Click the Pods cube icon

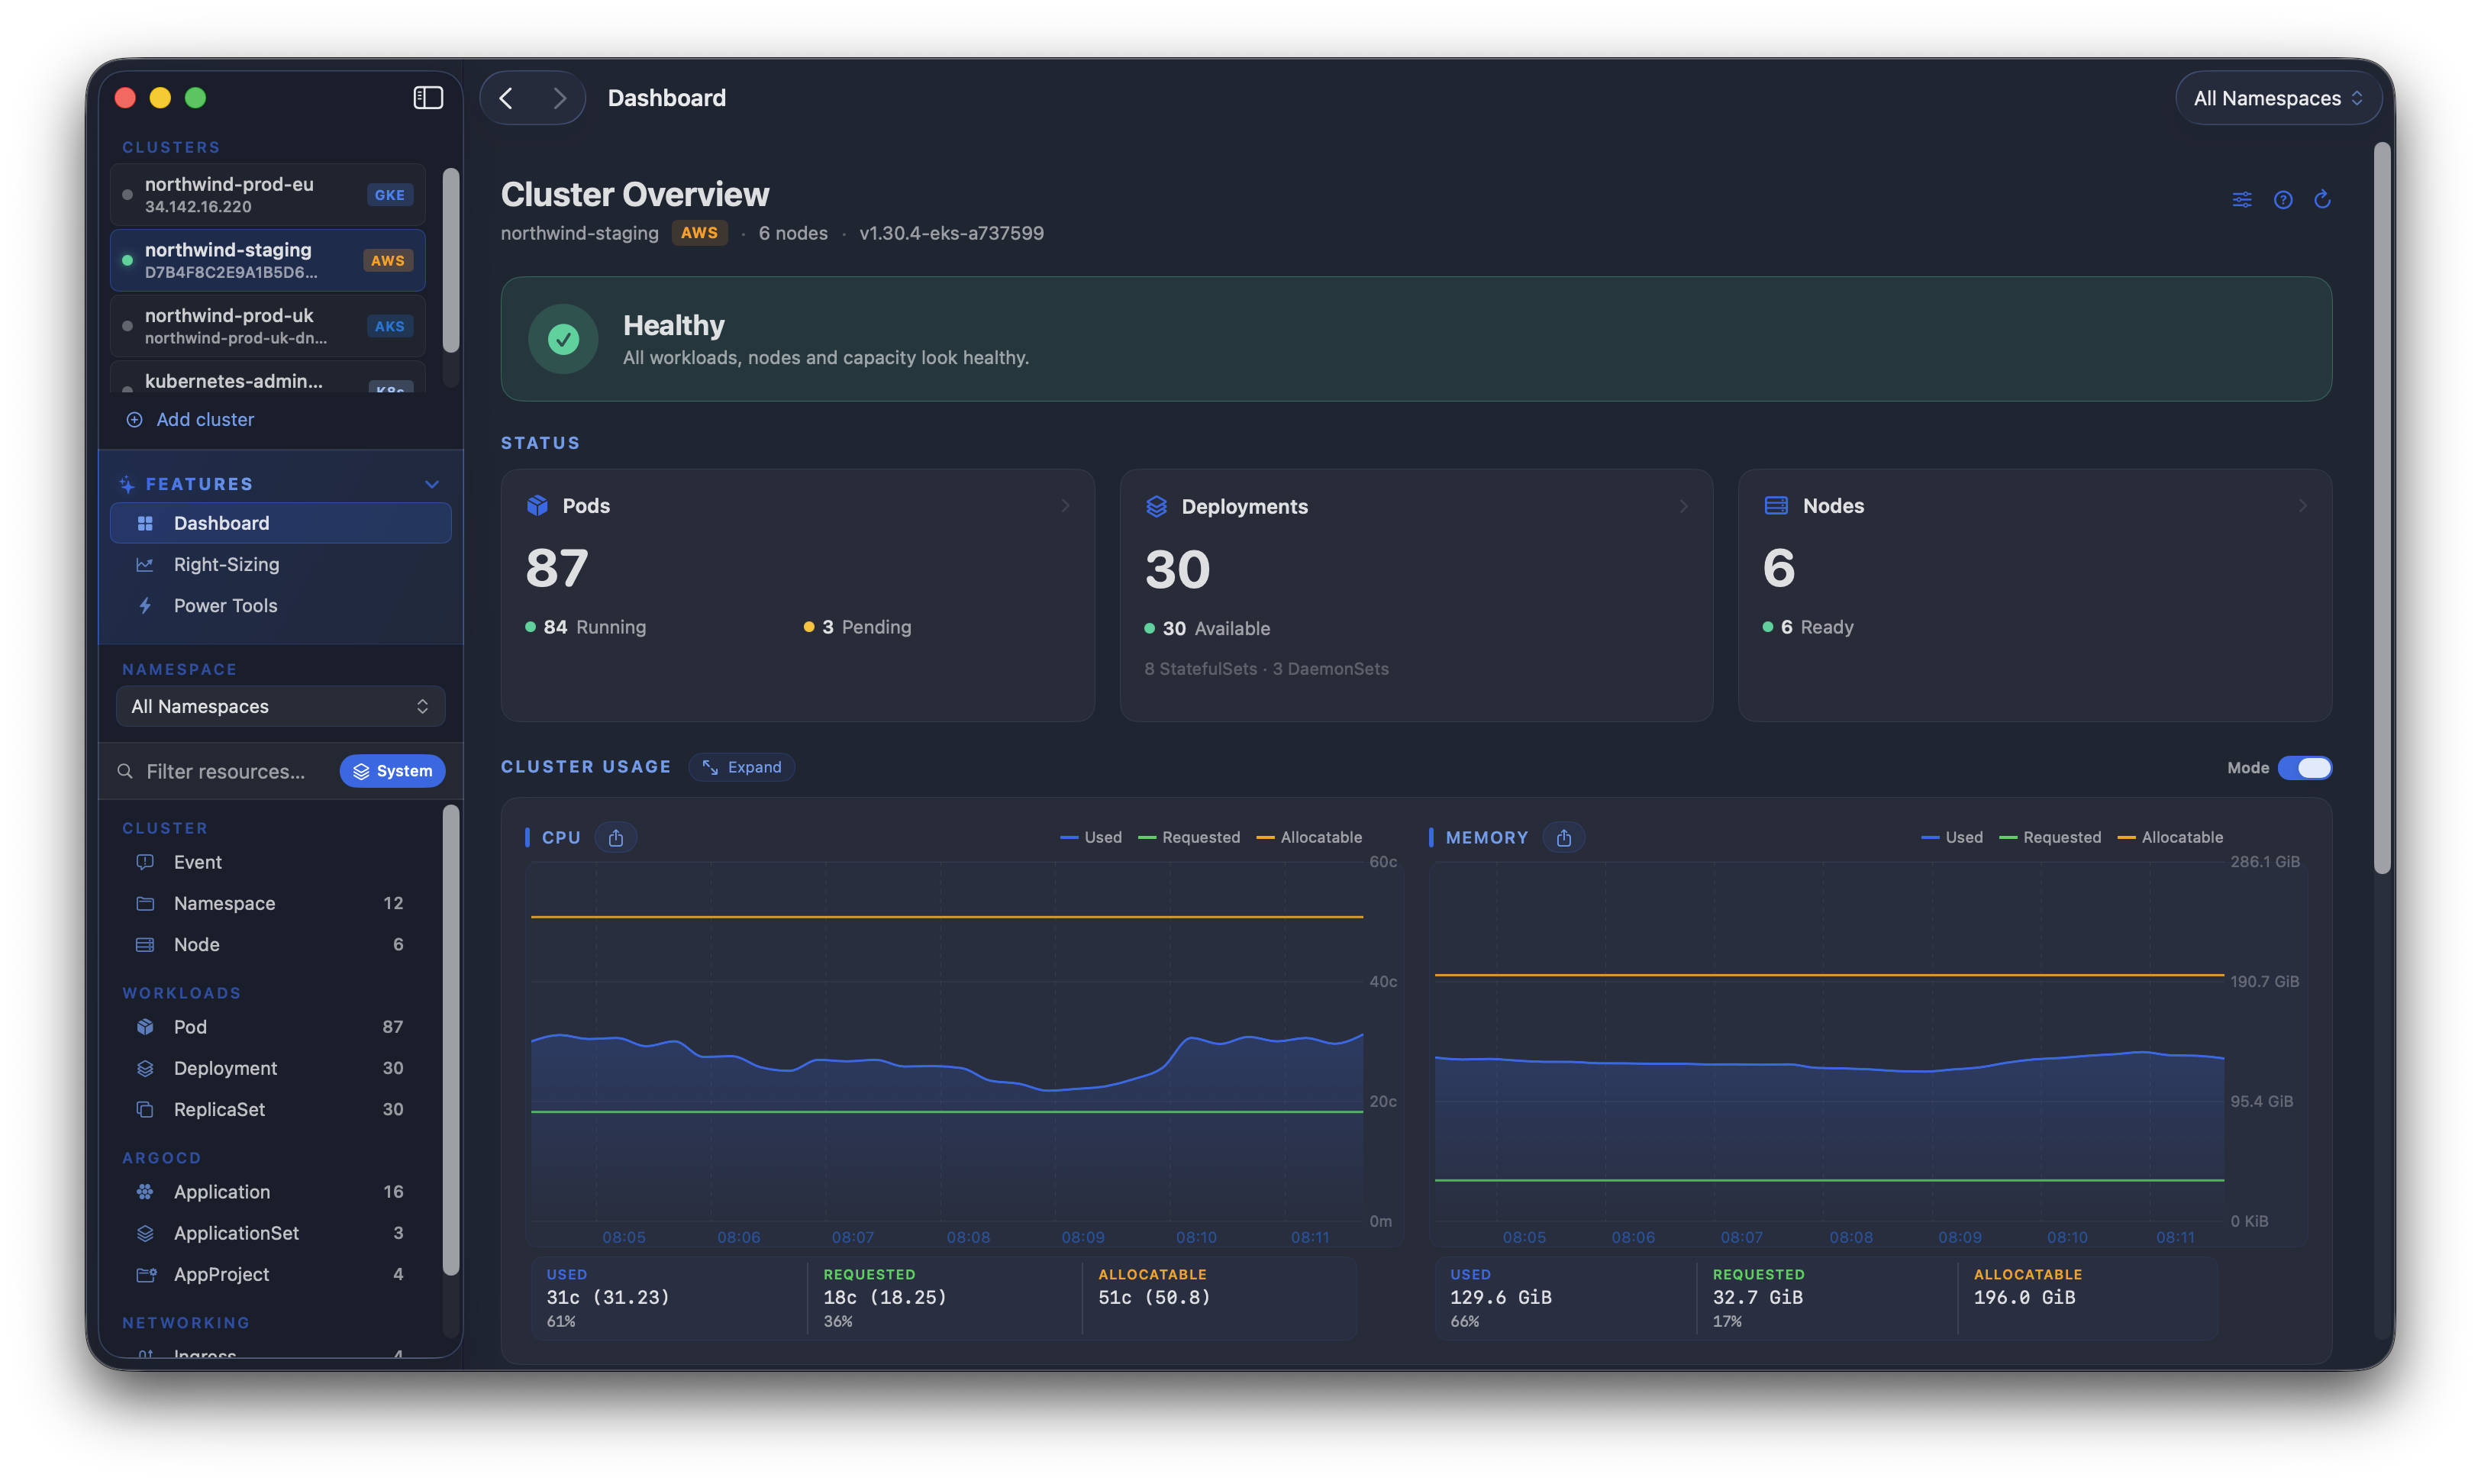pyautogui.click(x=537, y=506)
